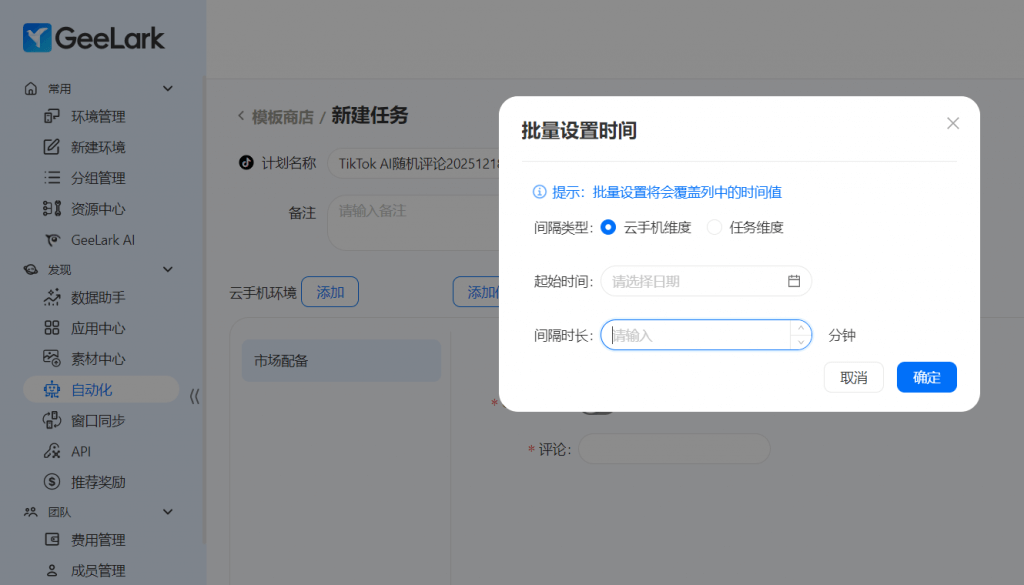The width and height of the screenshot is (1024, 585).
Task: Open 新建环境 via its pencil icon
Action: (52, 147)
